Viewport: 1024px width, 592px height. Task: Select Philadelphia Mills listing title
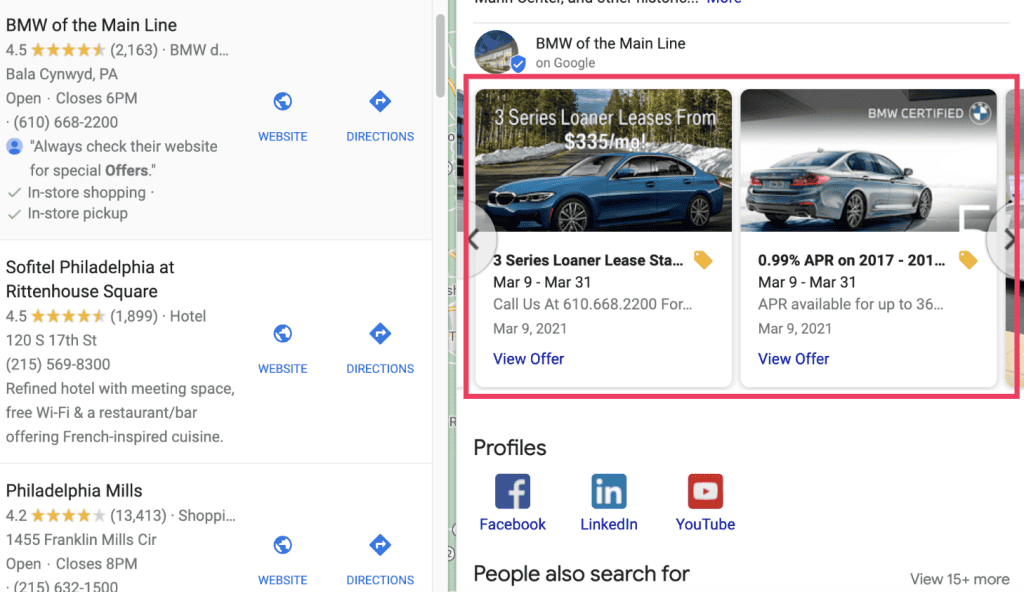point(74,490)
